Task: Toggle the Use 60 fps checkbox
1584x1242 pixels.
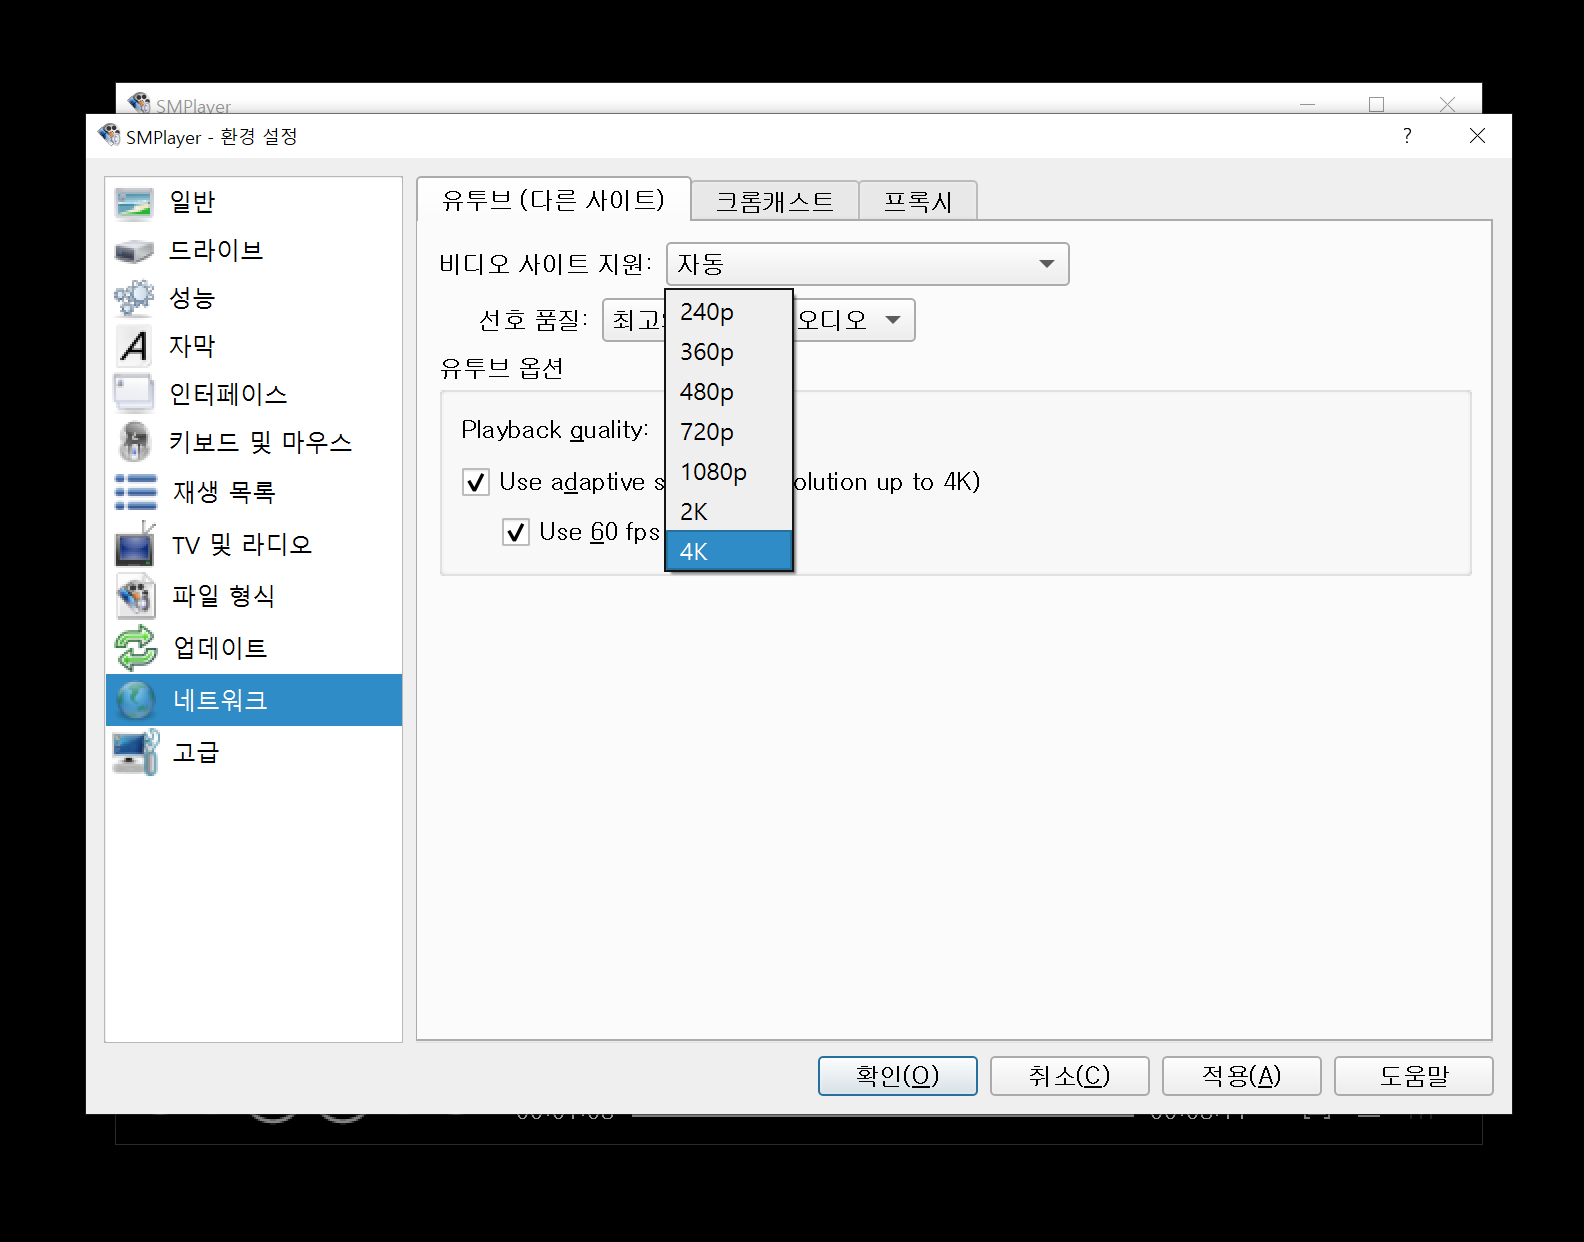Action: click(516, 532)
